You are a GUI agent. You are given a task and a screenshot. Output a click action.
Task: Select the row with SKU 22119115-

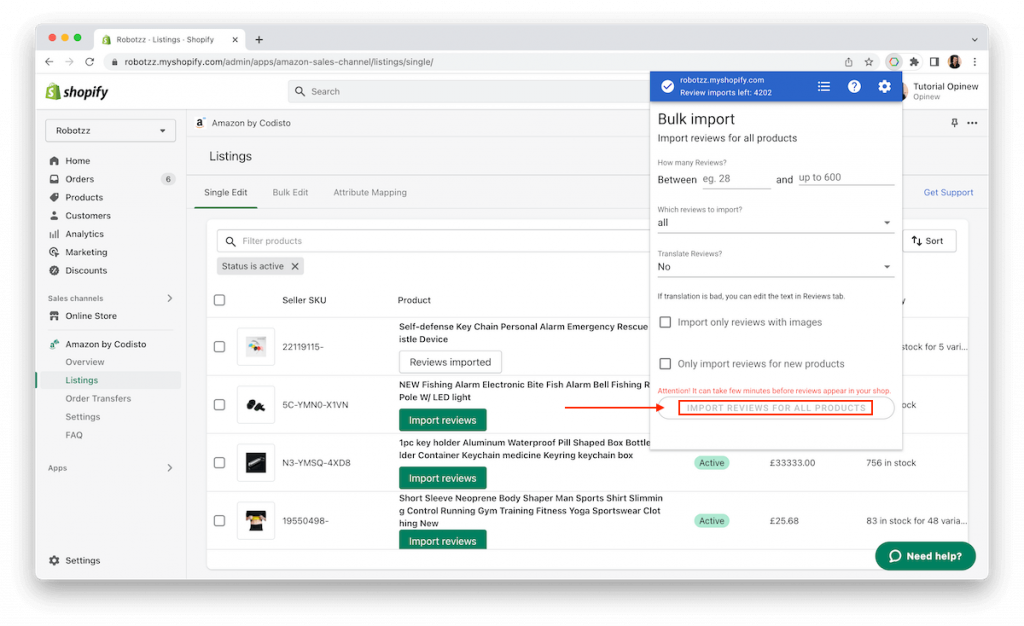pos(219,347)
